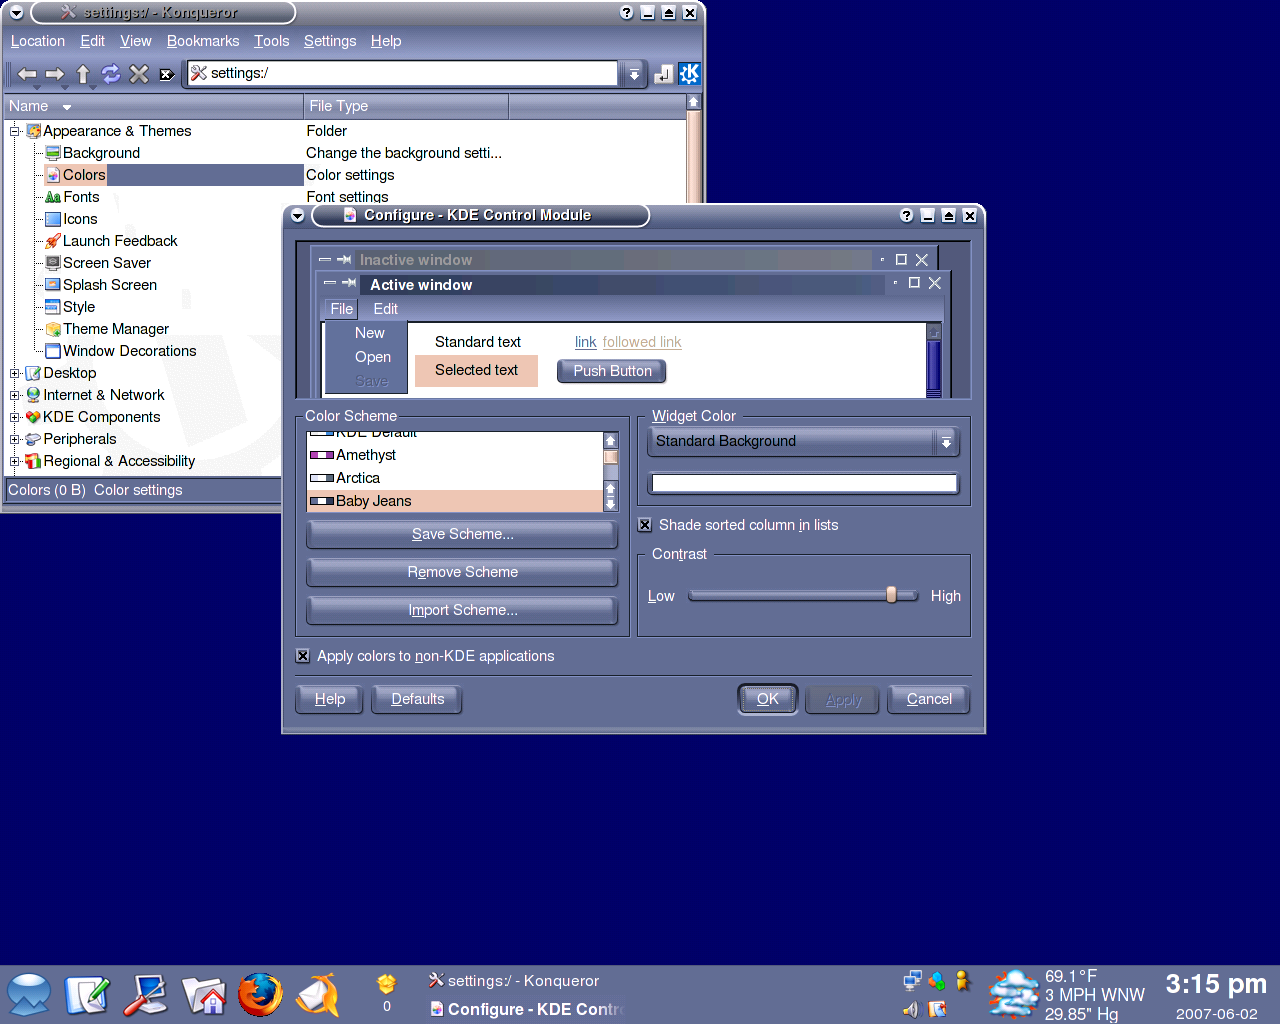Toggle Shade sorted column in lists
Viewport: 1280px width, 1024px height.
tap(645, 525)
